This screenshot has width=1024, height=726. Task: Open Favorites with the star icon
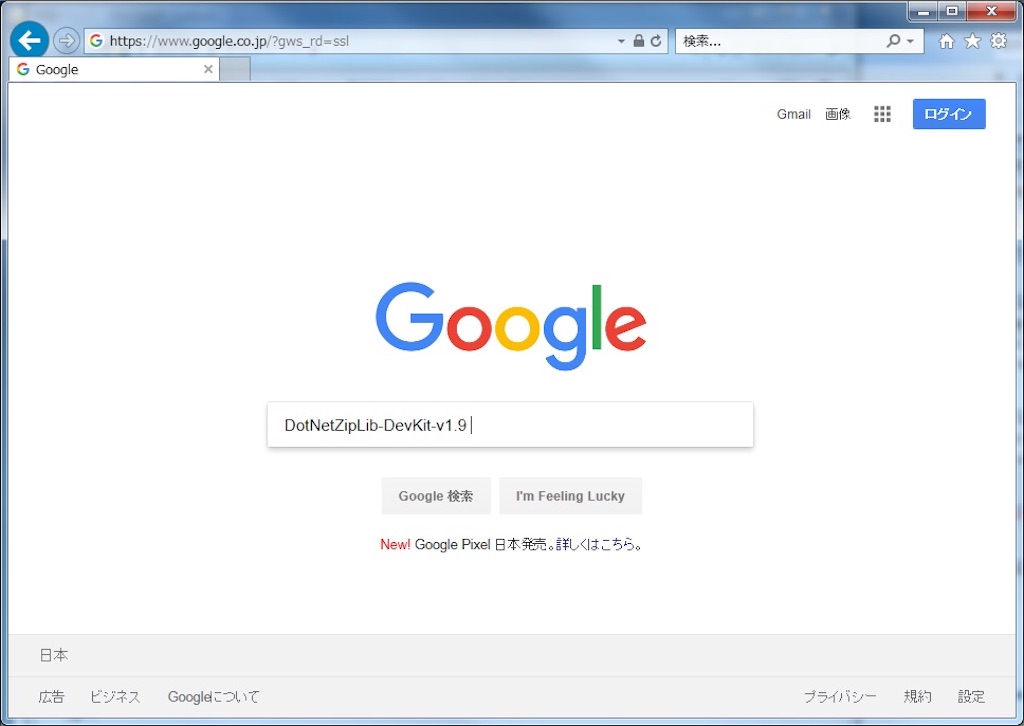972,41
